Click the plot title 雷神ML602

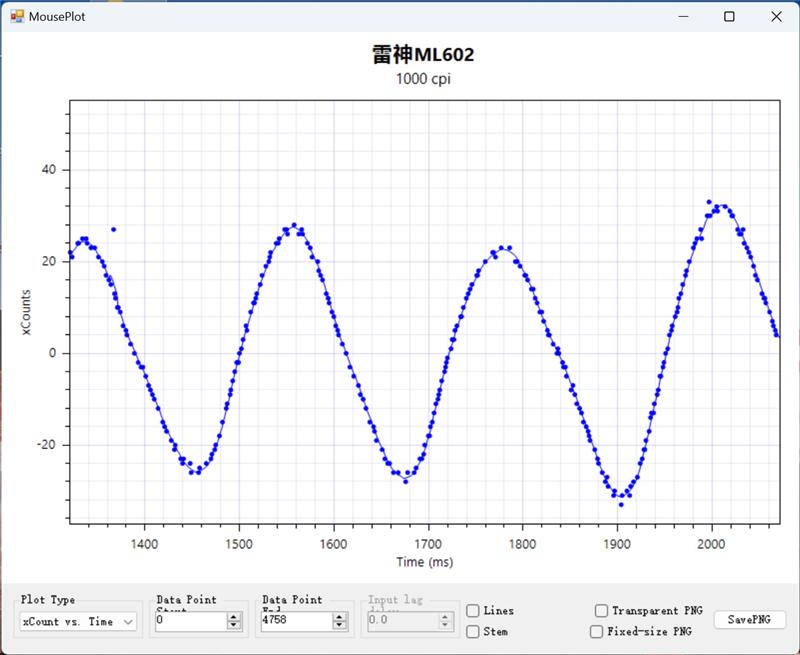point(423,56)
